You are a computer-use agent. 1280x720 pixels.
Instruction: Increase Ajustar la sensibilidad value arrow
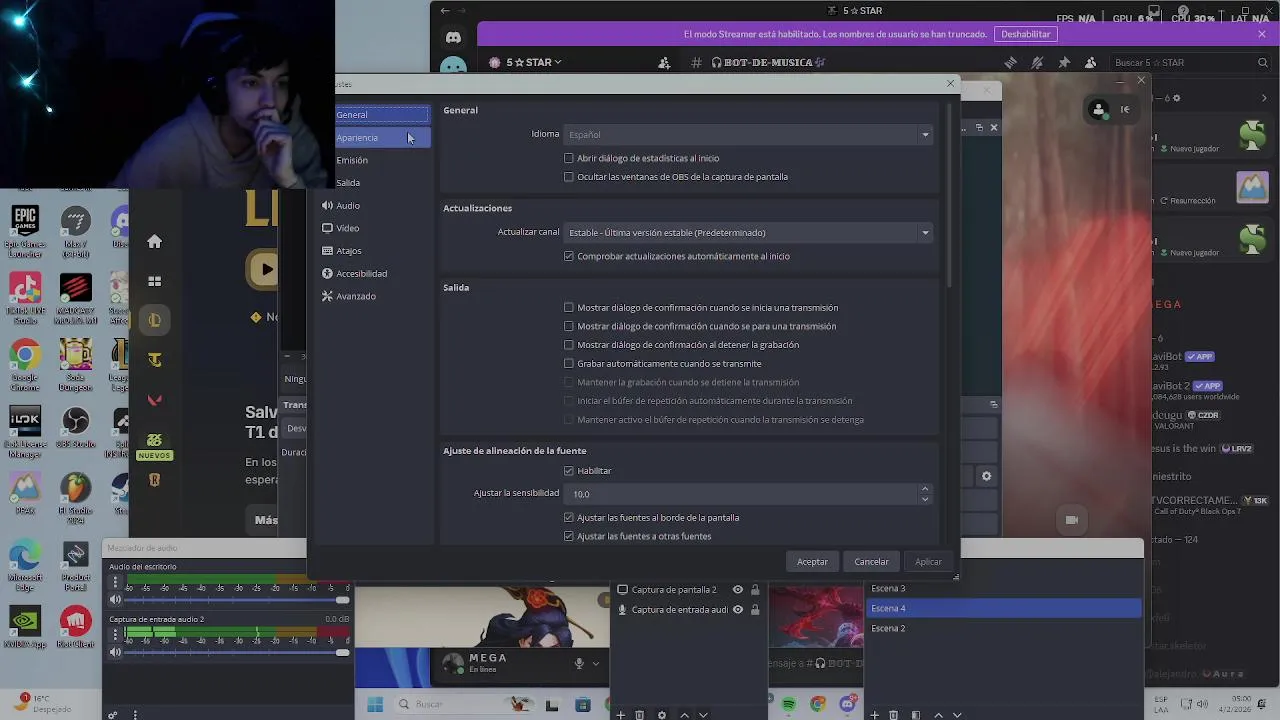click(925, 489)
